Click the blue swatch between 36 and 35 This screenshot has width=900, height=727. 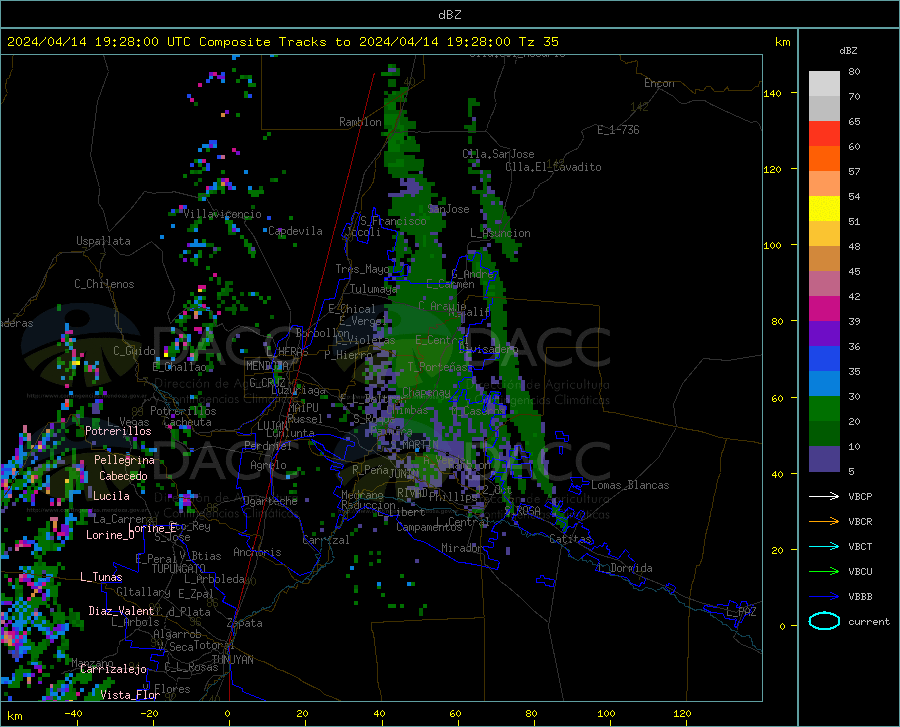pos(824,359)
